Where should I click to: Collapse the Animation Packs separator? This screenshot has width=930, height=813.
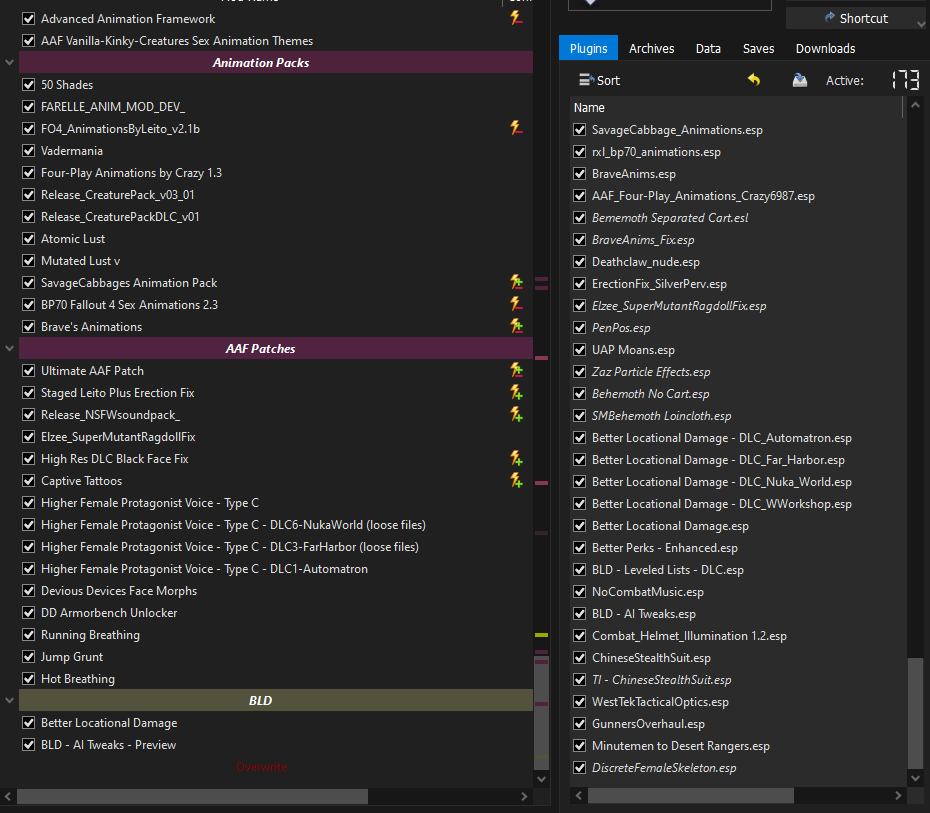9,62
